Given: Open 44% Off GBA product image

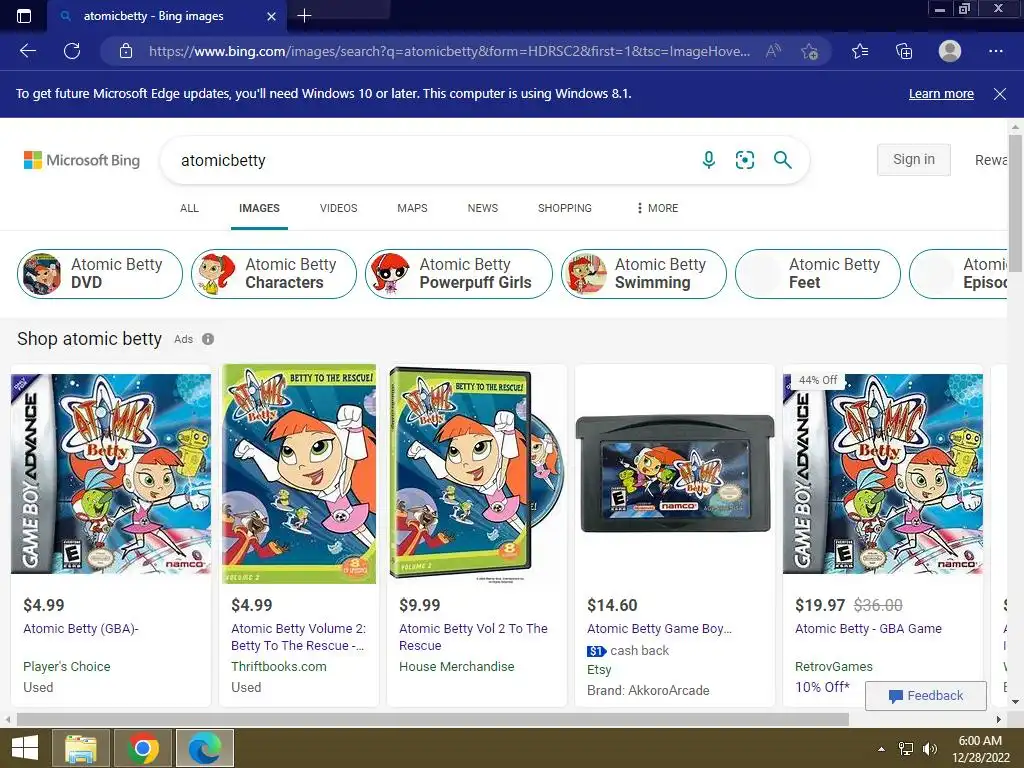Looking at the screenshot, I should pyautogui.click(x=883, y=474).
